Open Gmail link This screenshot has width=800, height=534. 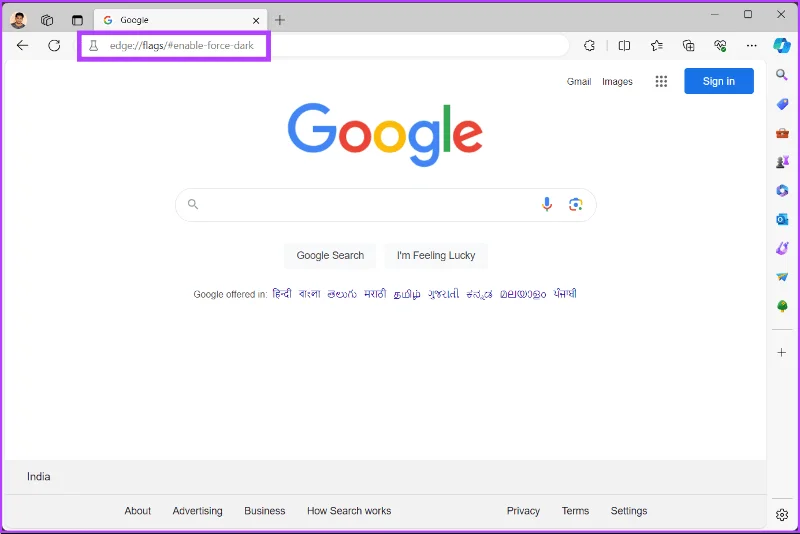point(579,82)
